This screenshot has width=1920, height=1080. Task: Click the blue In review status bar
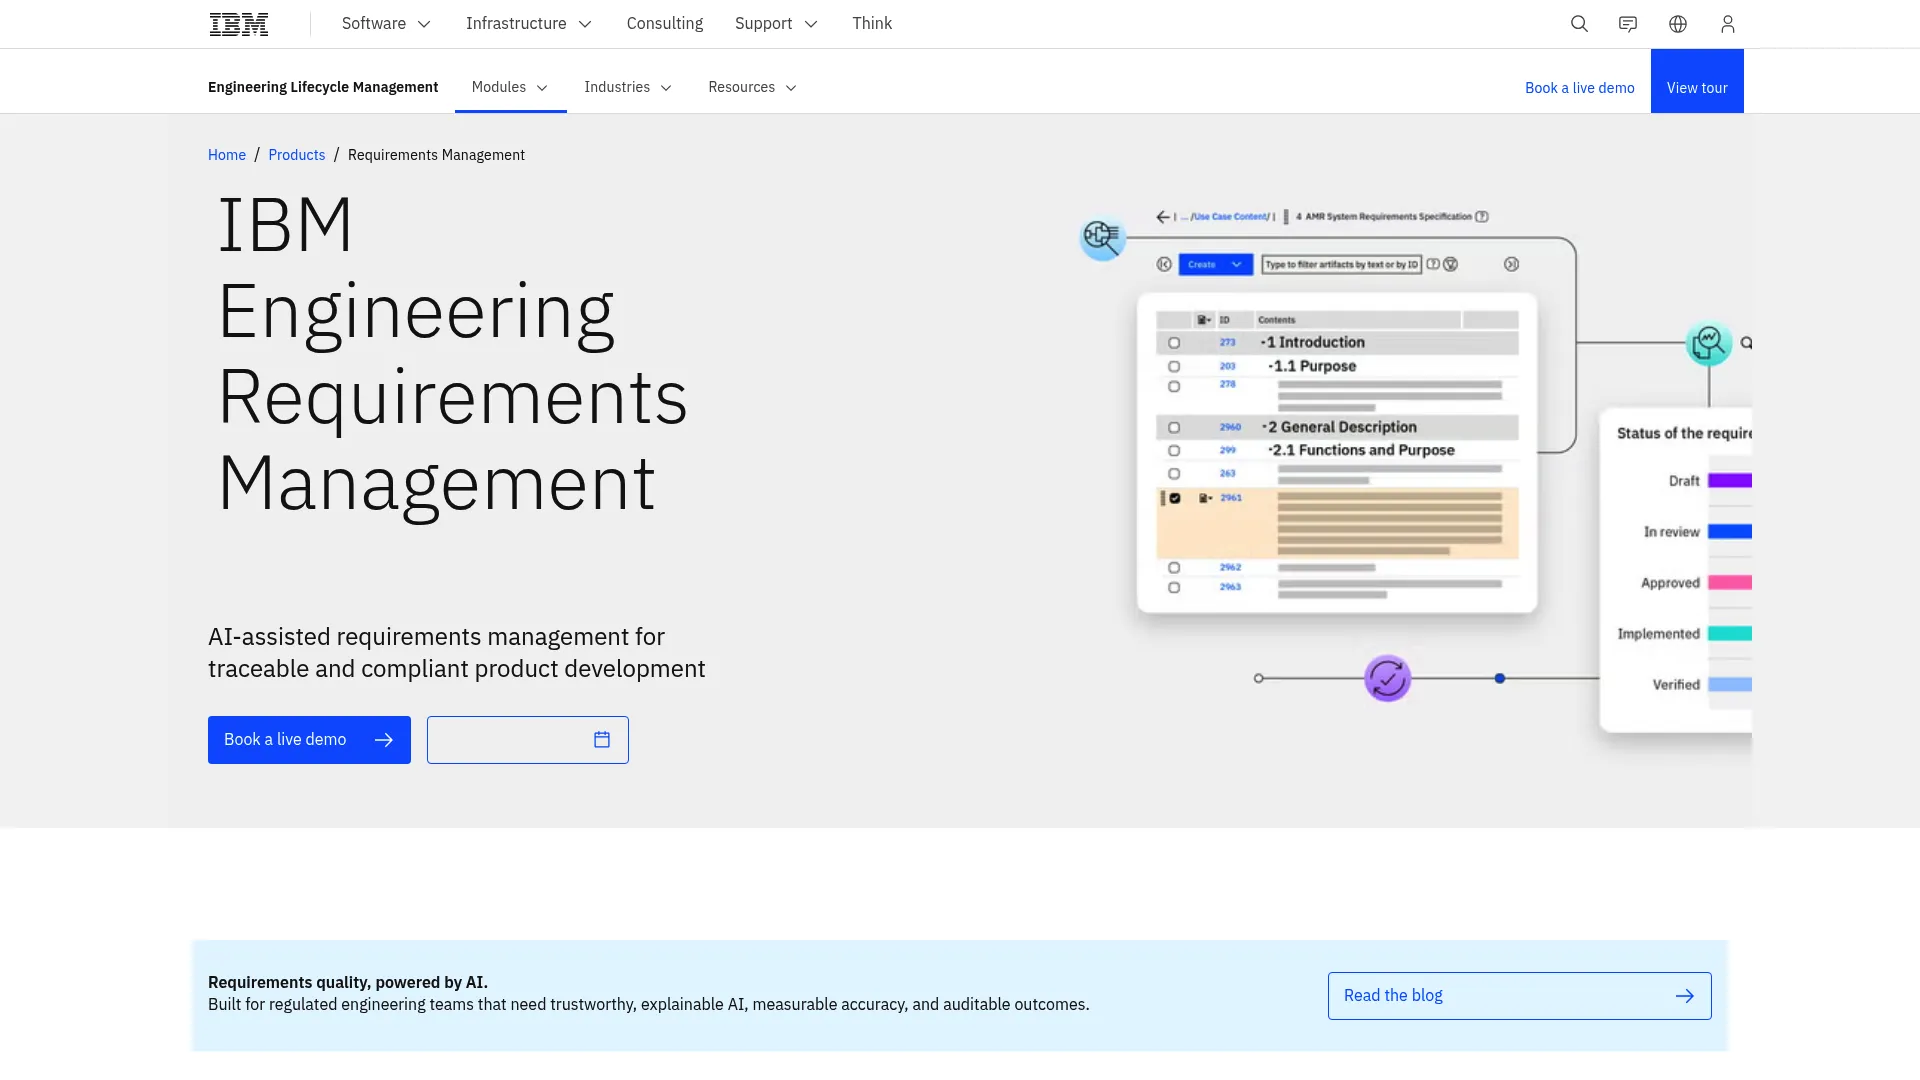(x=1730, y=532)
